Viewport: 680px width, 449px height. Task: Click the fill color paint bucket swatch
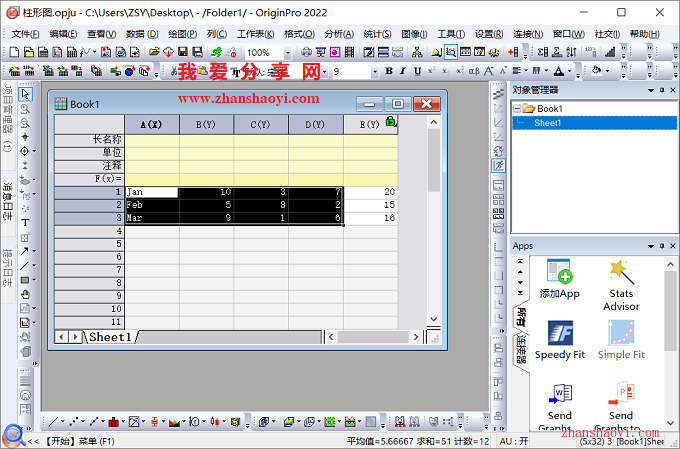pyautogui.click(x=597, y=71)
